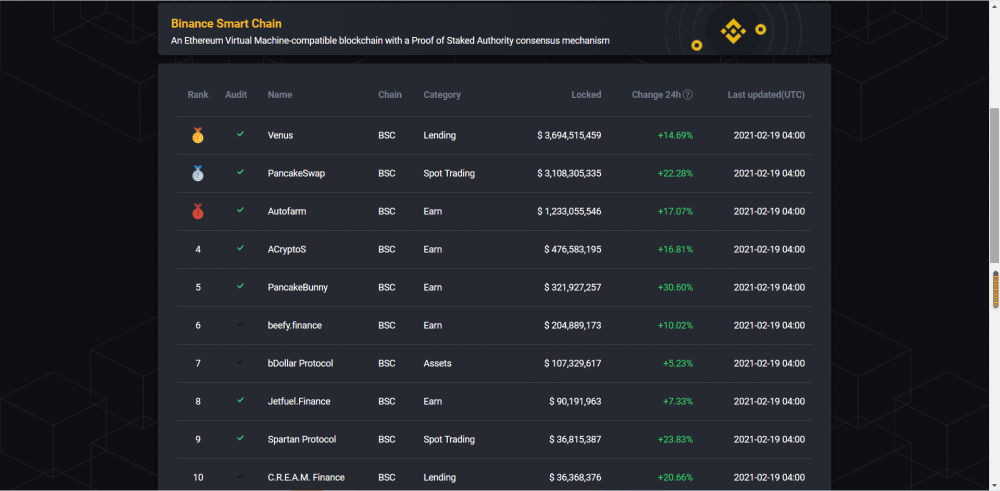Sort by the Rank column header
The image size is (1000, 491).
(198, 95)
